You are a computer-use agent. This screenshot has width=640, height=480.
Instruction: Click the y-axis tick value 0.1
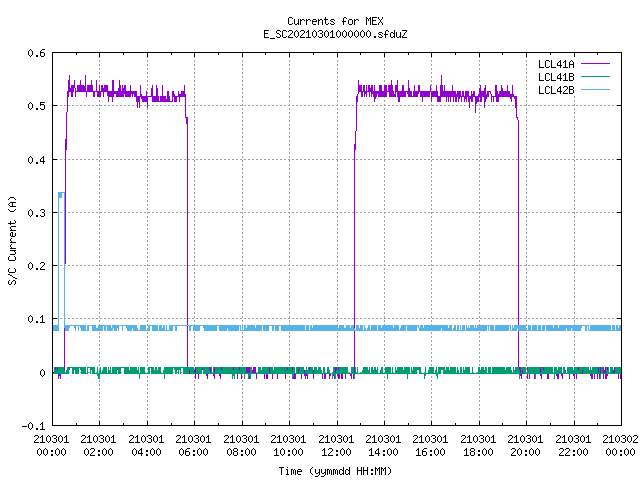click(36, 319)
